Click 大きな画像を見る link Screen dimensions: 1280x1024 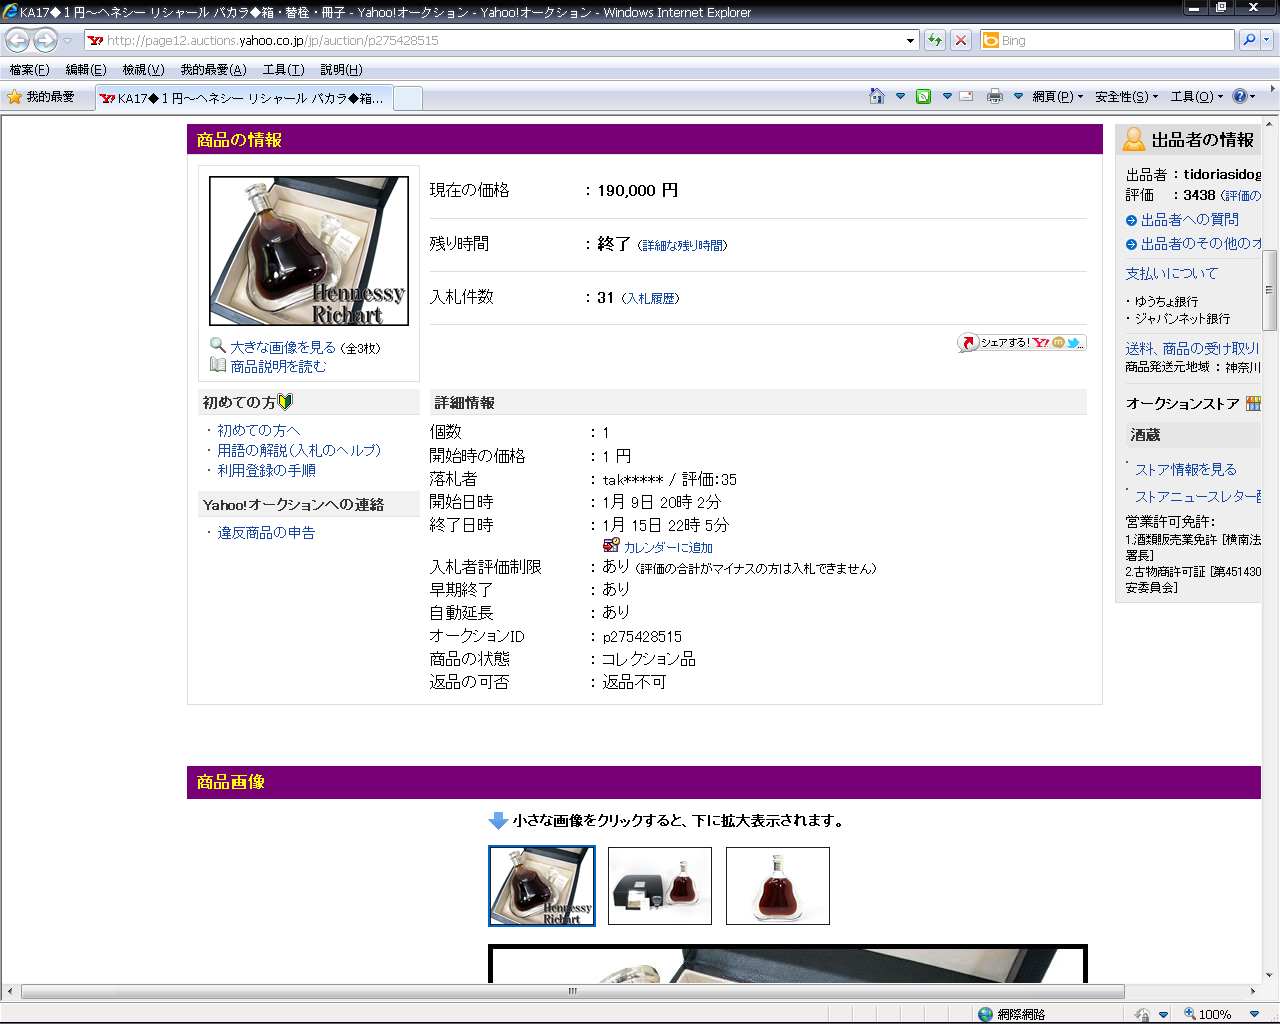(283, 347)
